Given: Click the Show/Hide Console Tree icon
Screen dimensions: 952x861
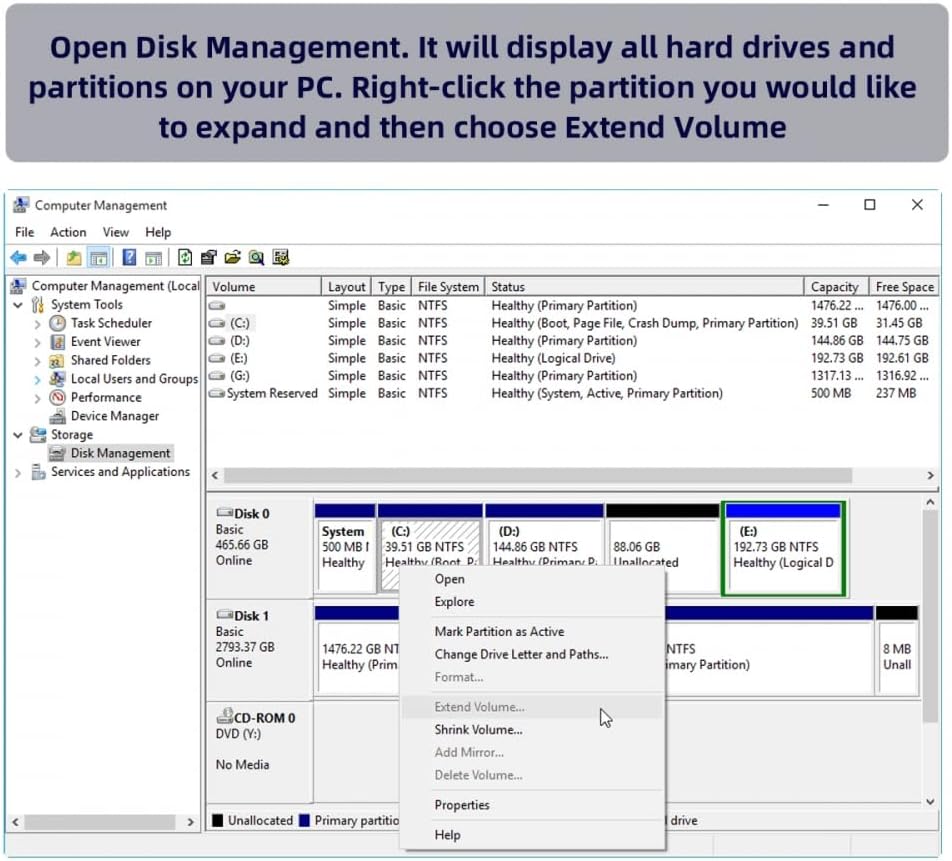Looking at the screenshot, I should [98, 258].
